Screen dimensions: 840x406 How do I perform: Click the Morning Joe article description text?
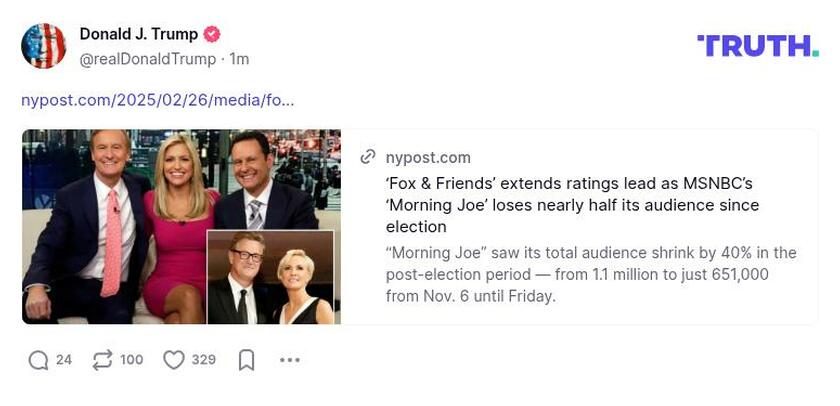pos(590,274)
